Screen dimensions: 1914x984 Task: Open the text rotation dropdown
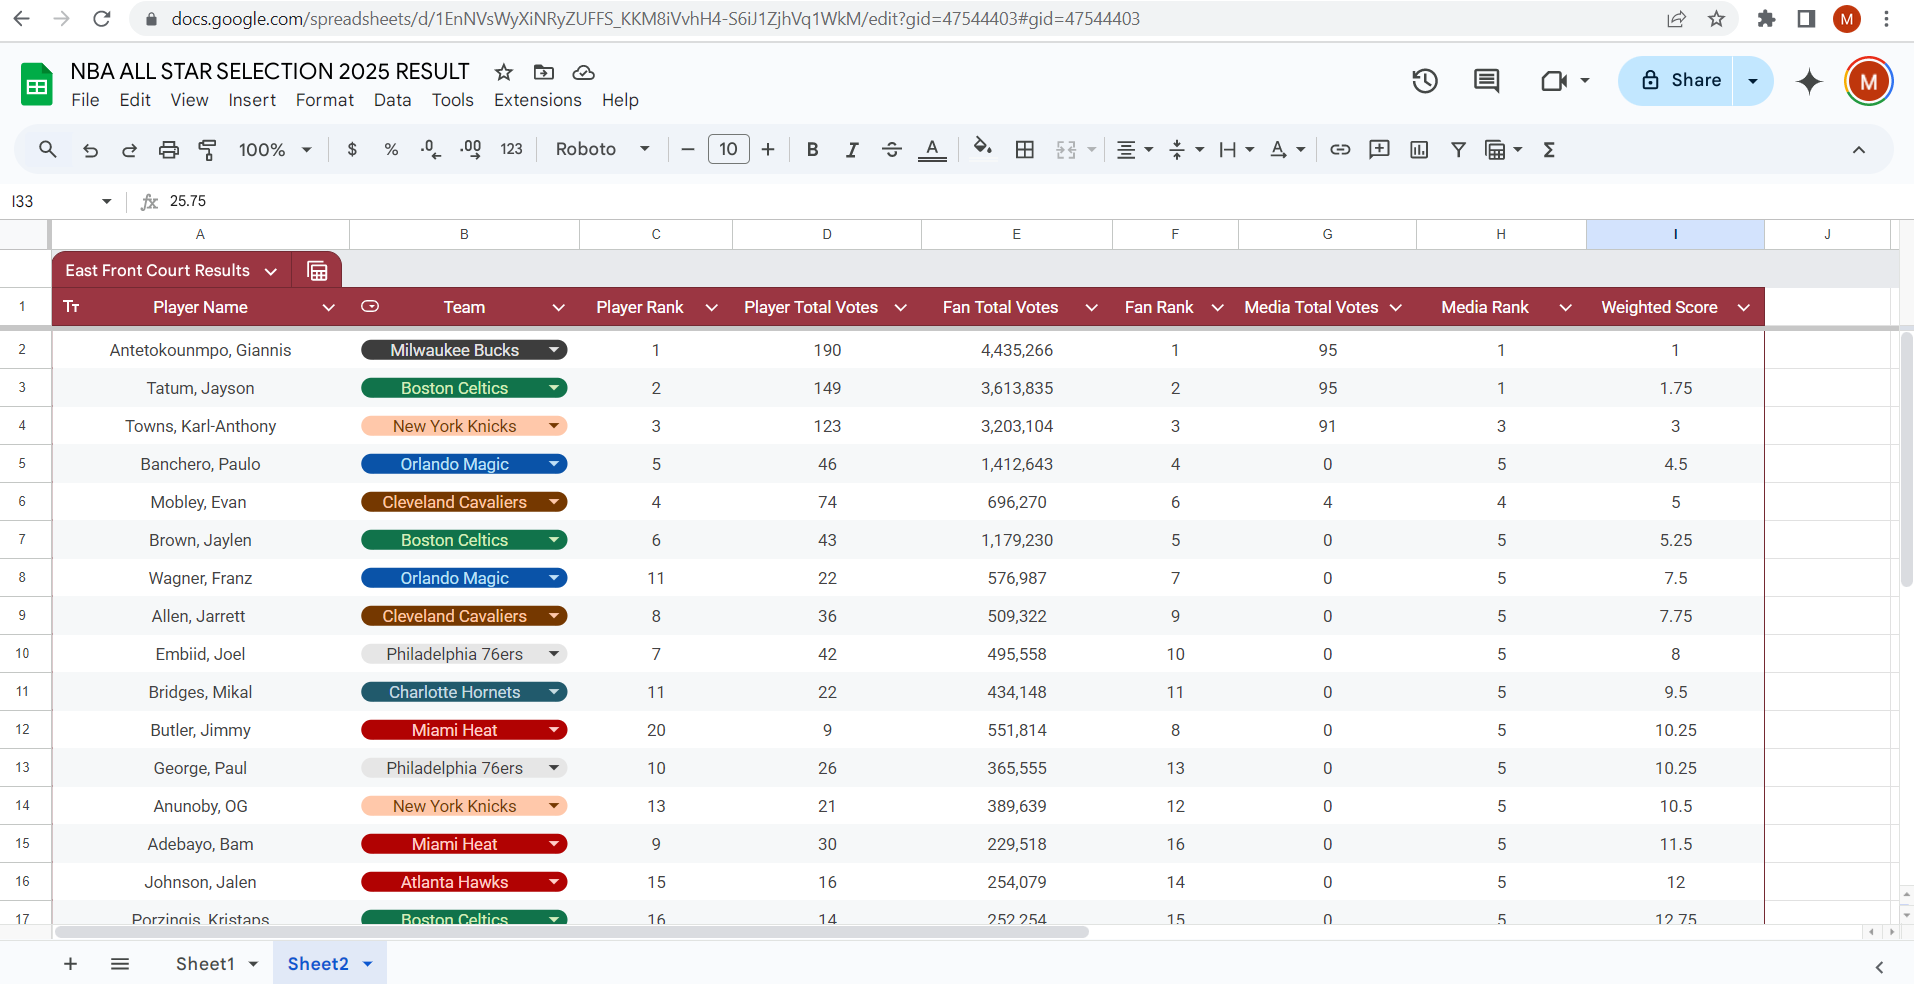(1288, 150)
